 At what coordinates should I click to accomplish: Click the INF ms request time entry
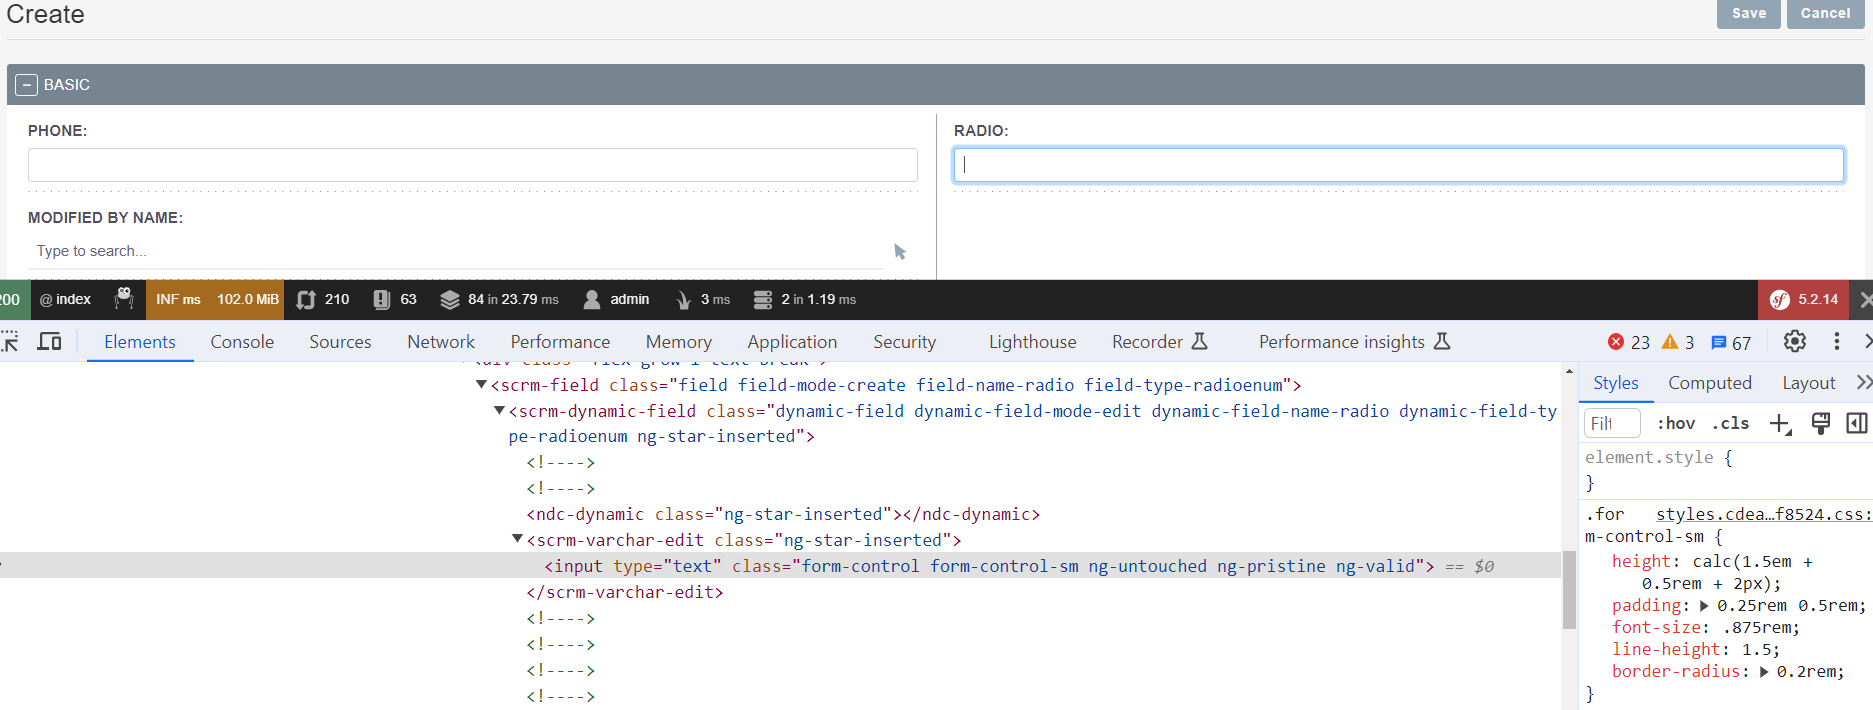point(178,299)
